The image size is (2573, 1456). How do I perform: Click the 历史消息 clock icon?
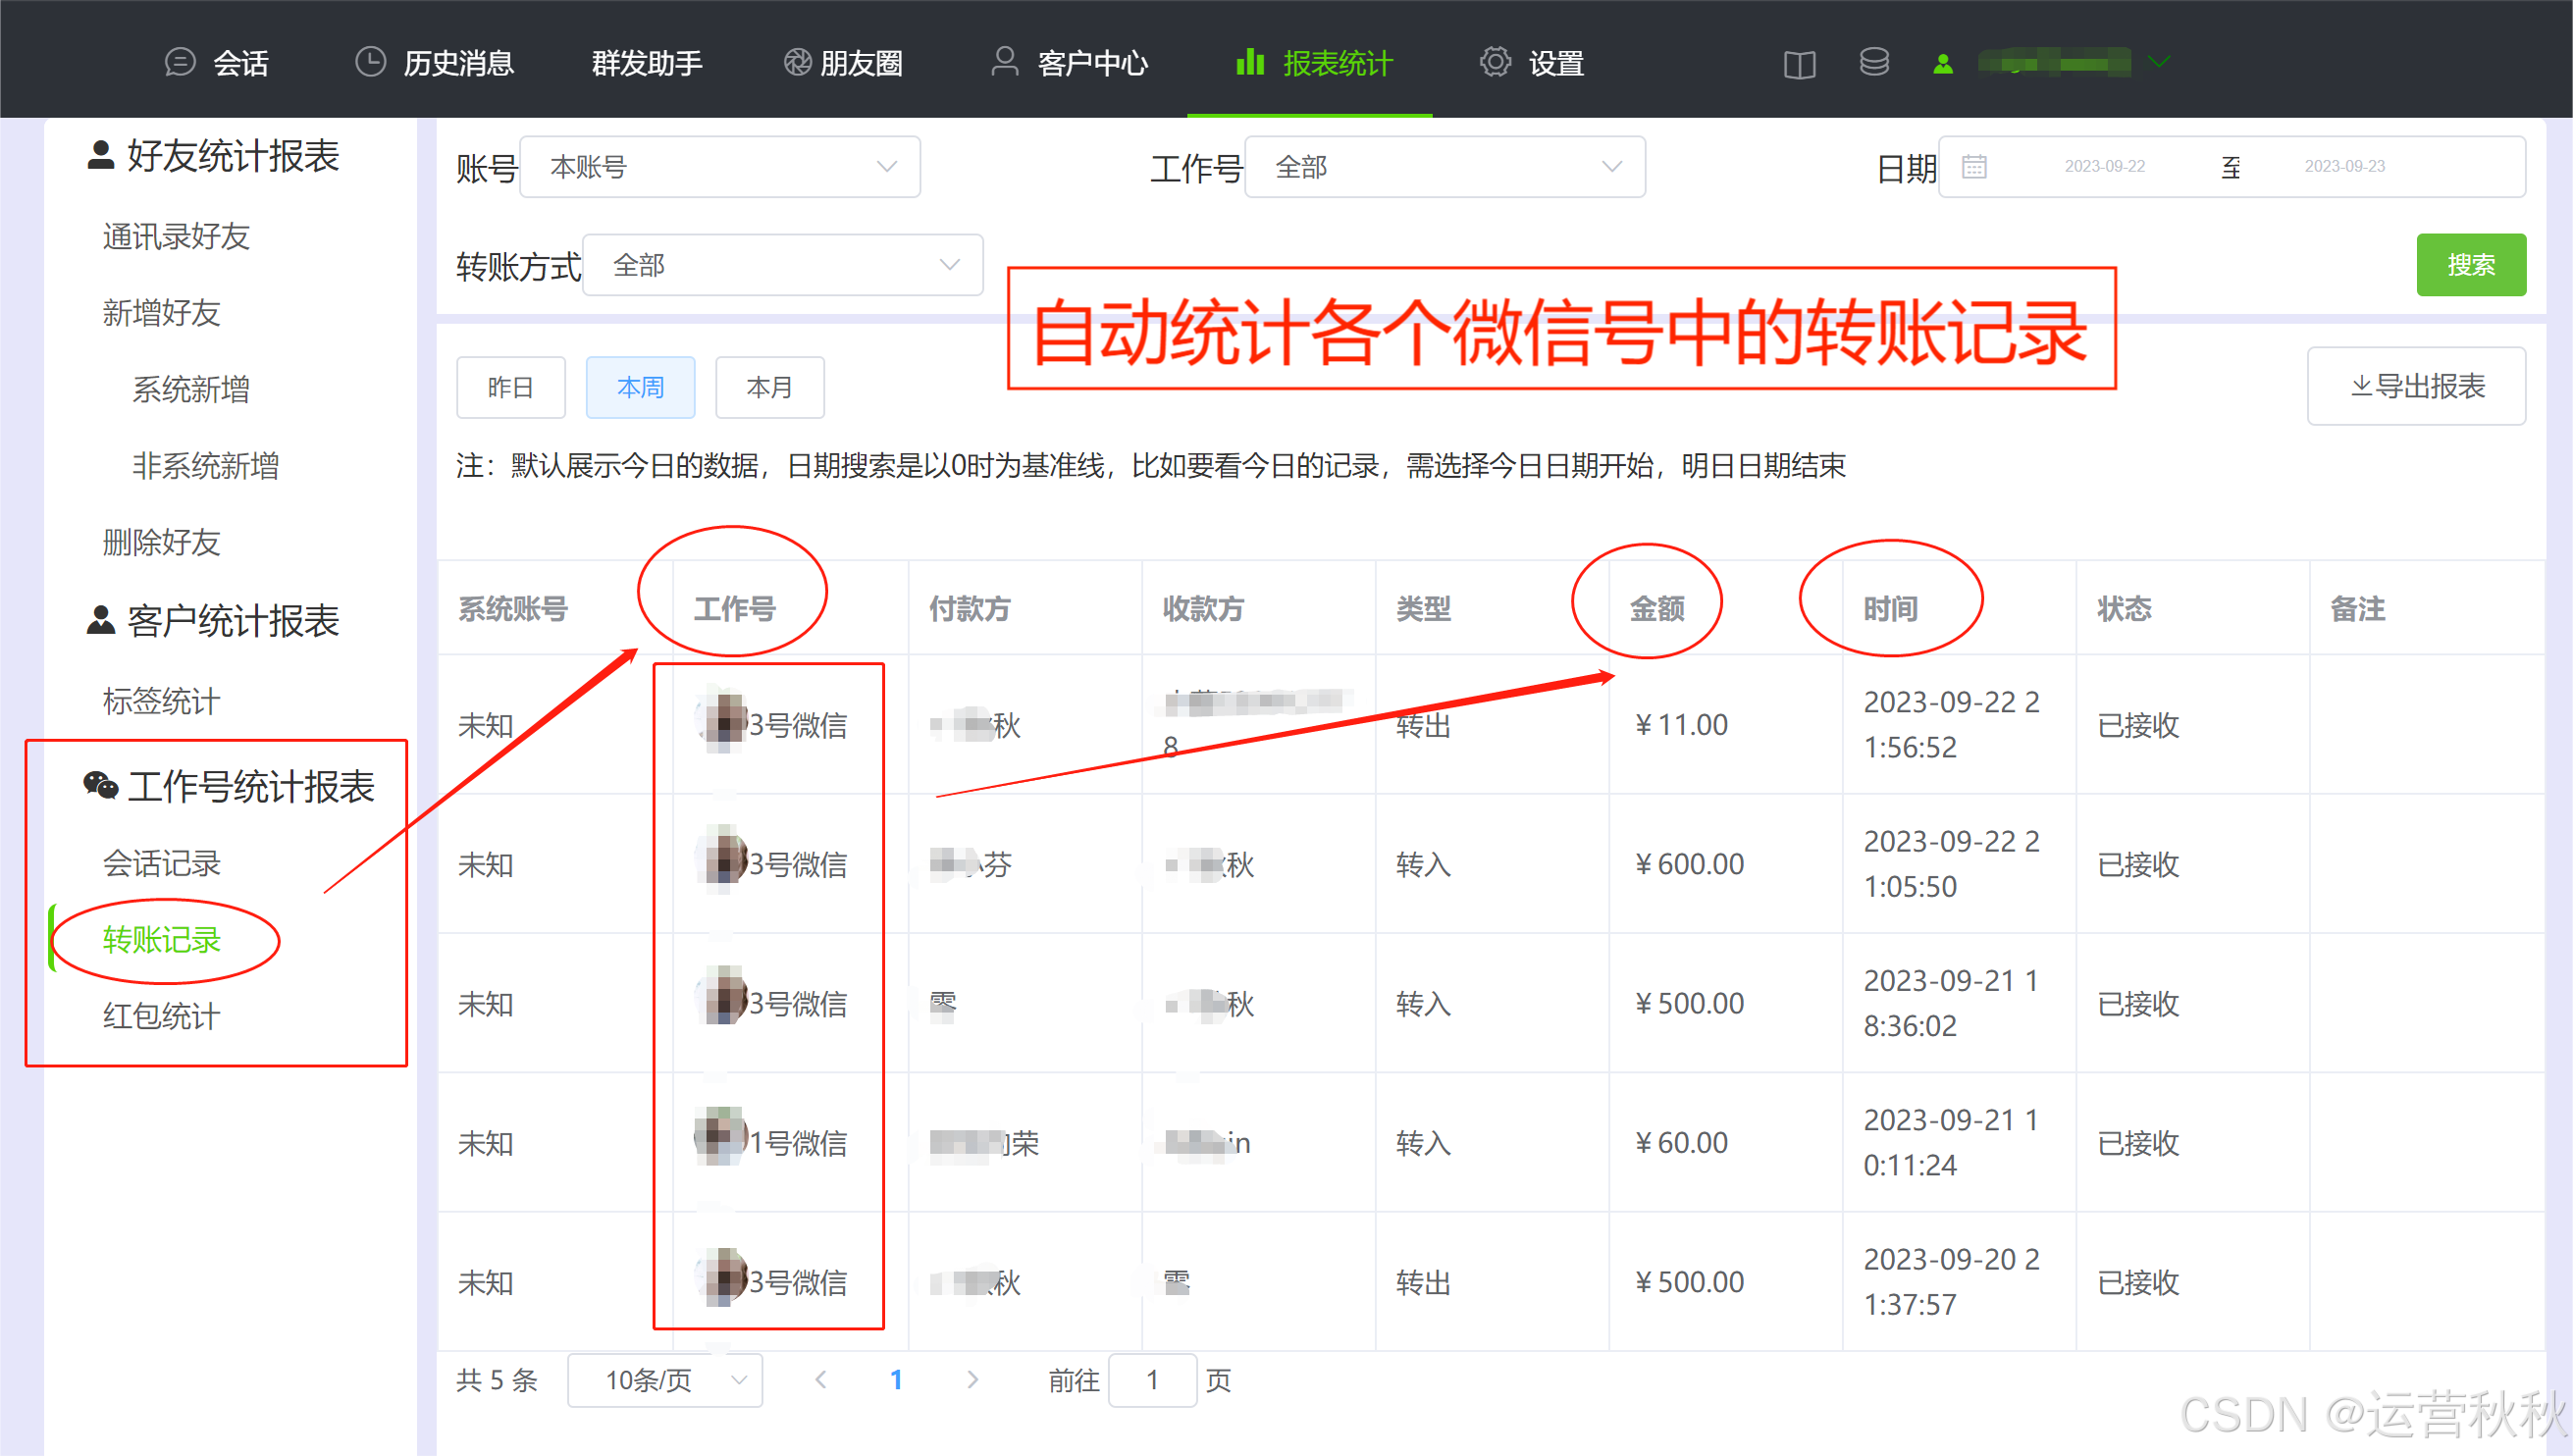tap(370, 62)
